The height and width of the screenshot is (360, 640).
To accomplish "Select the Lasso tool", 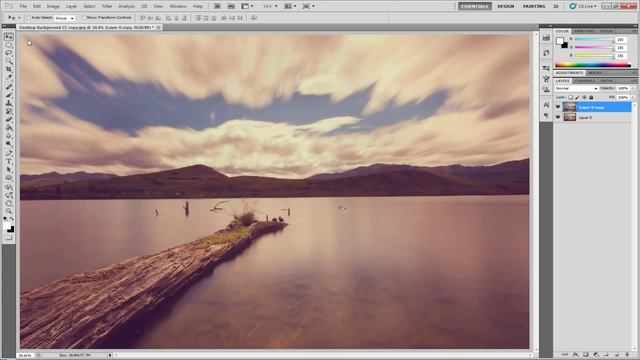I will coord(9,53).
